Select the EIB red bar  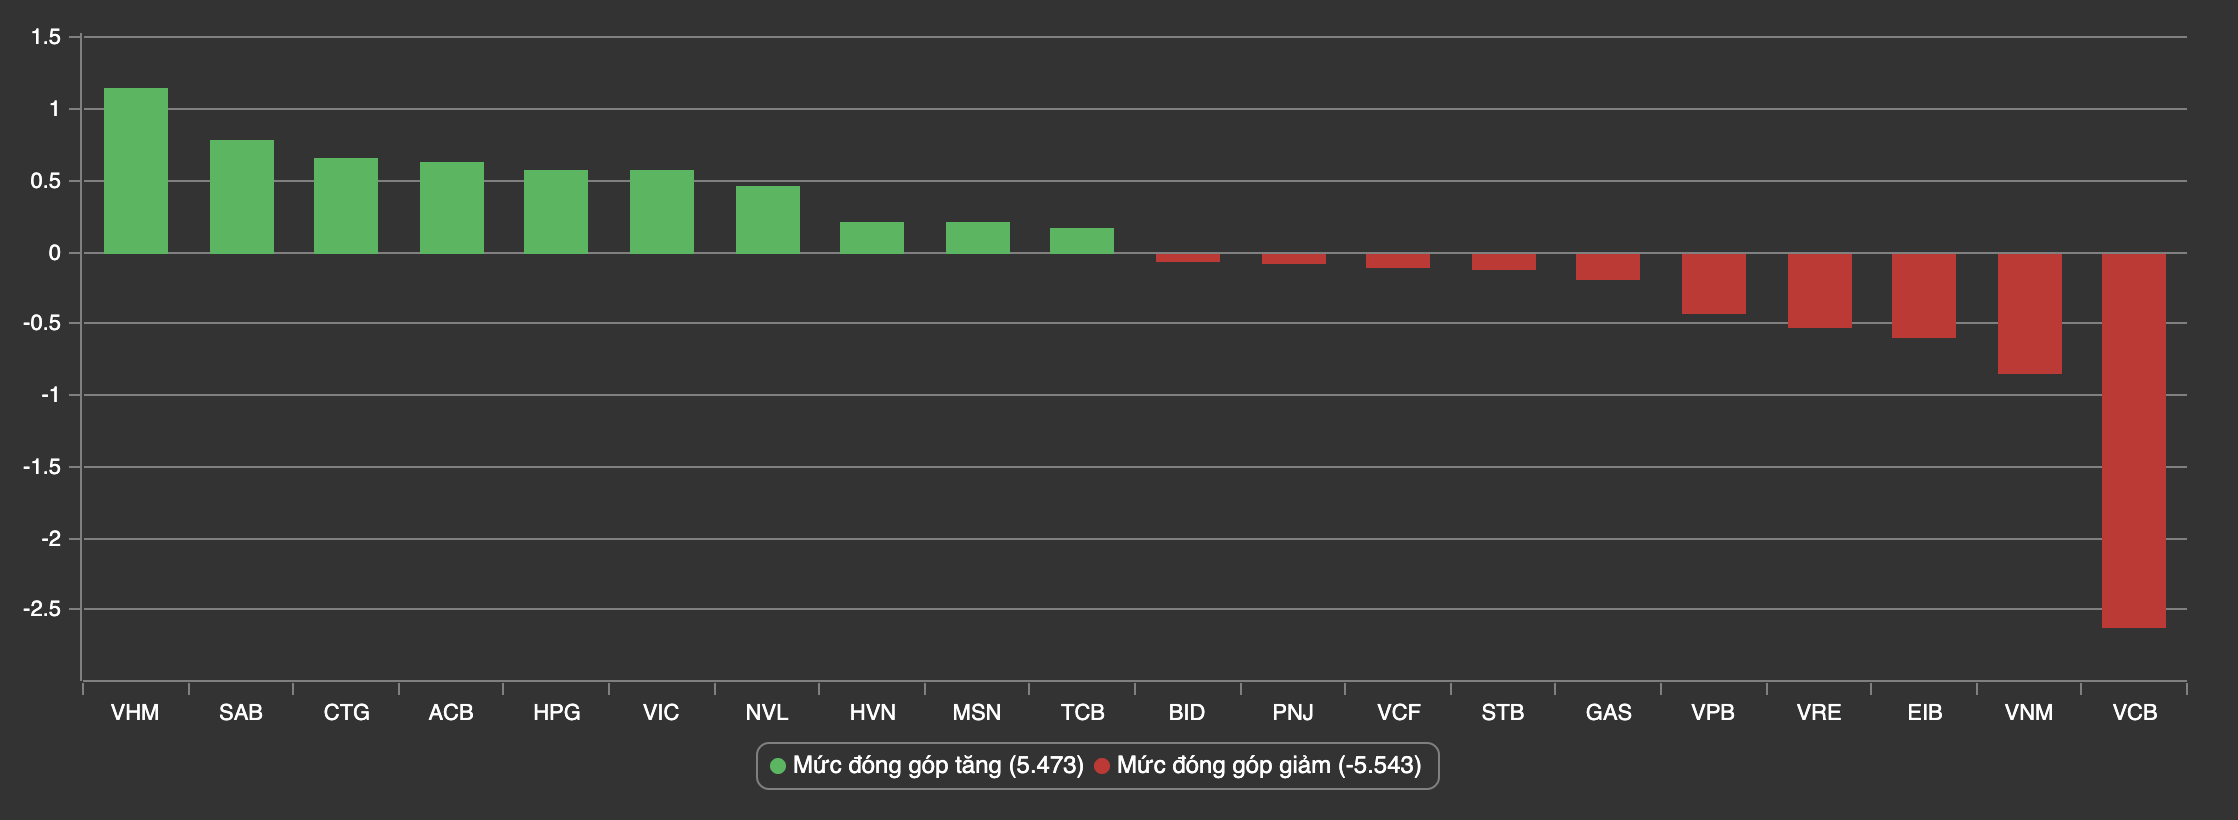[1924, 296]
